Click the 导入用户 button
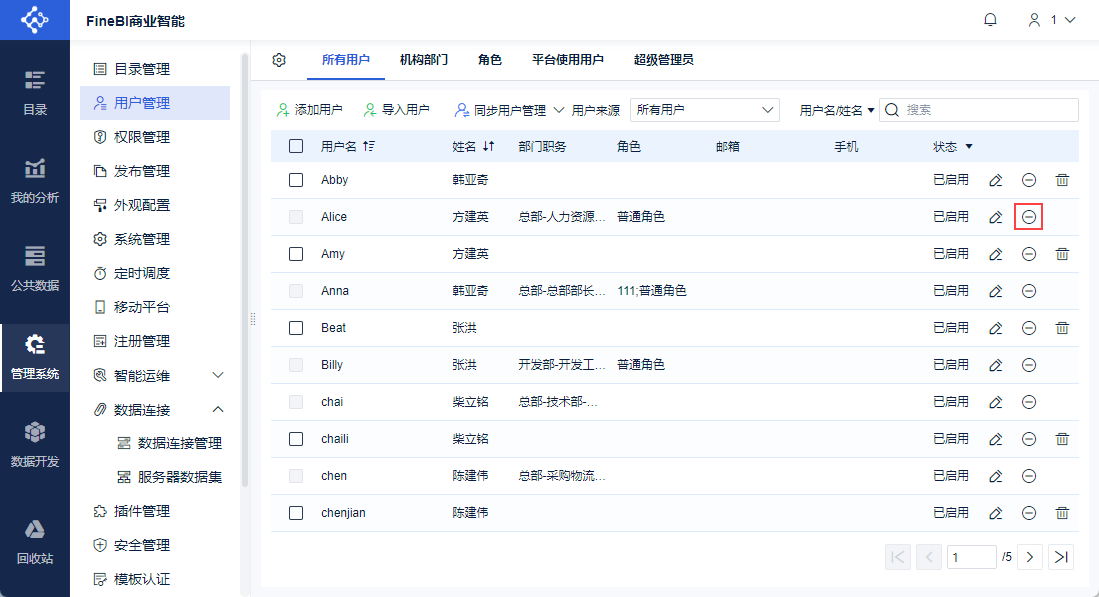1099x597 pixels. (x=397, y=110)
